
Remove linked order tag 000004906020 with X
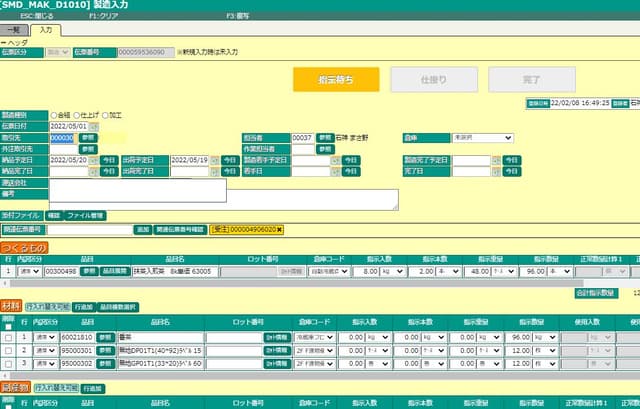tap(279, 230)
